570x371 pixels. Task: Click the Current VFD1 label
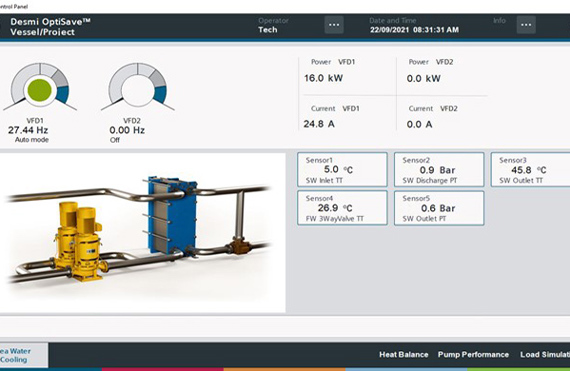coord(335,109)
